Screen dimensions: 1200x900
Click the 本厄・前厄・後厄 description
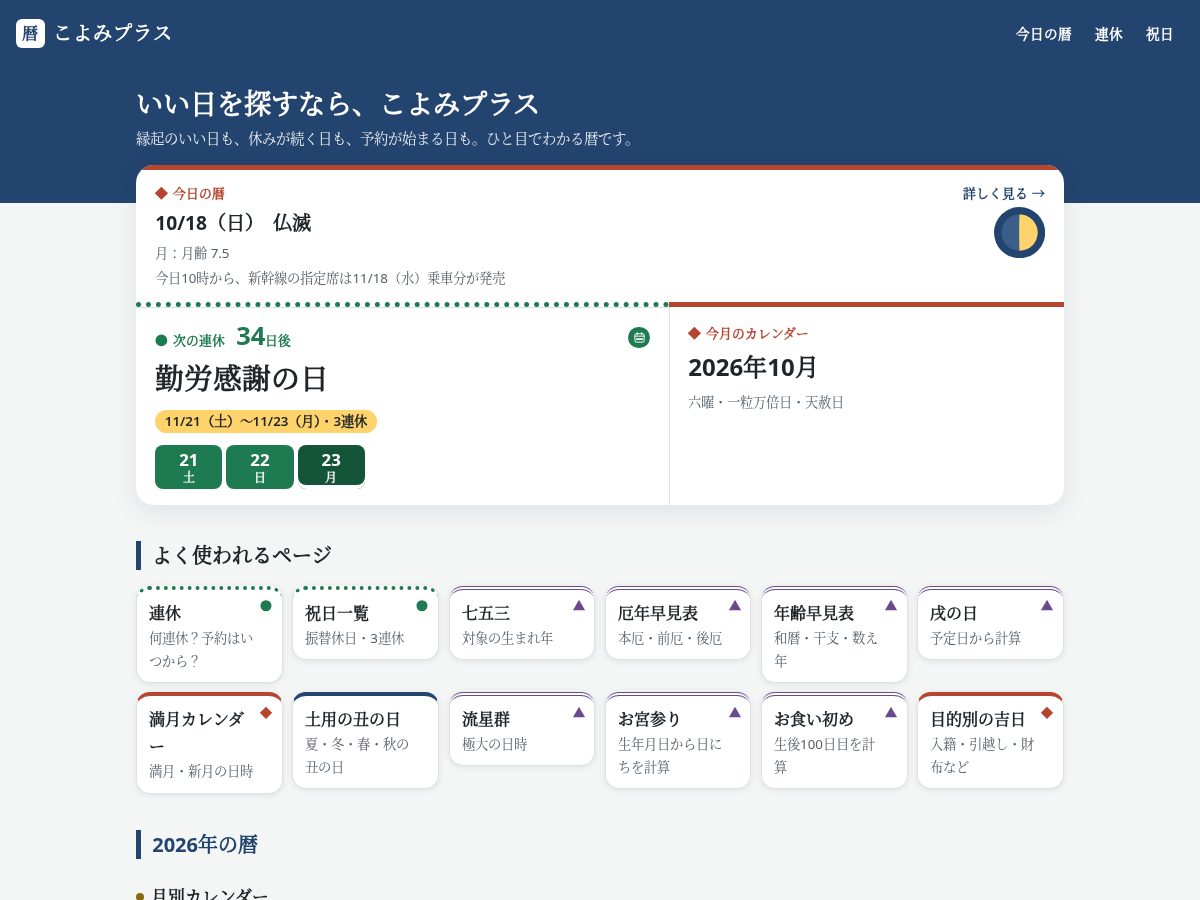pos(670,638)
